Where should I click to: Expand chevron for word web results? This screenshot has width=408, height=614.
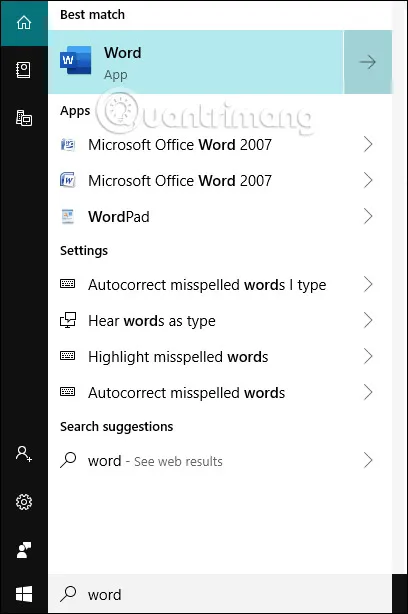click(x=368, y=460)
